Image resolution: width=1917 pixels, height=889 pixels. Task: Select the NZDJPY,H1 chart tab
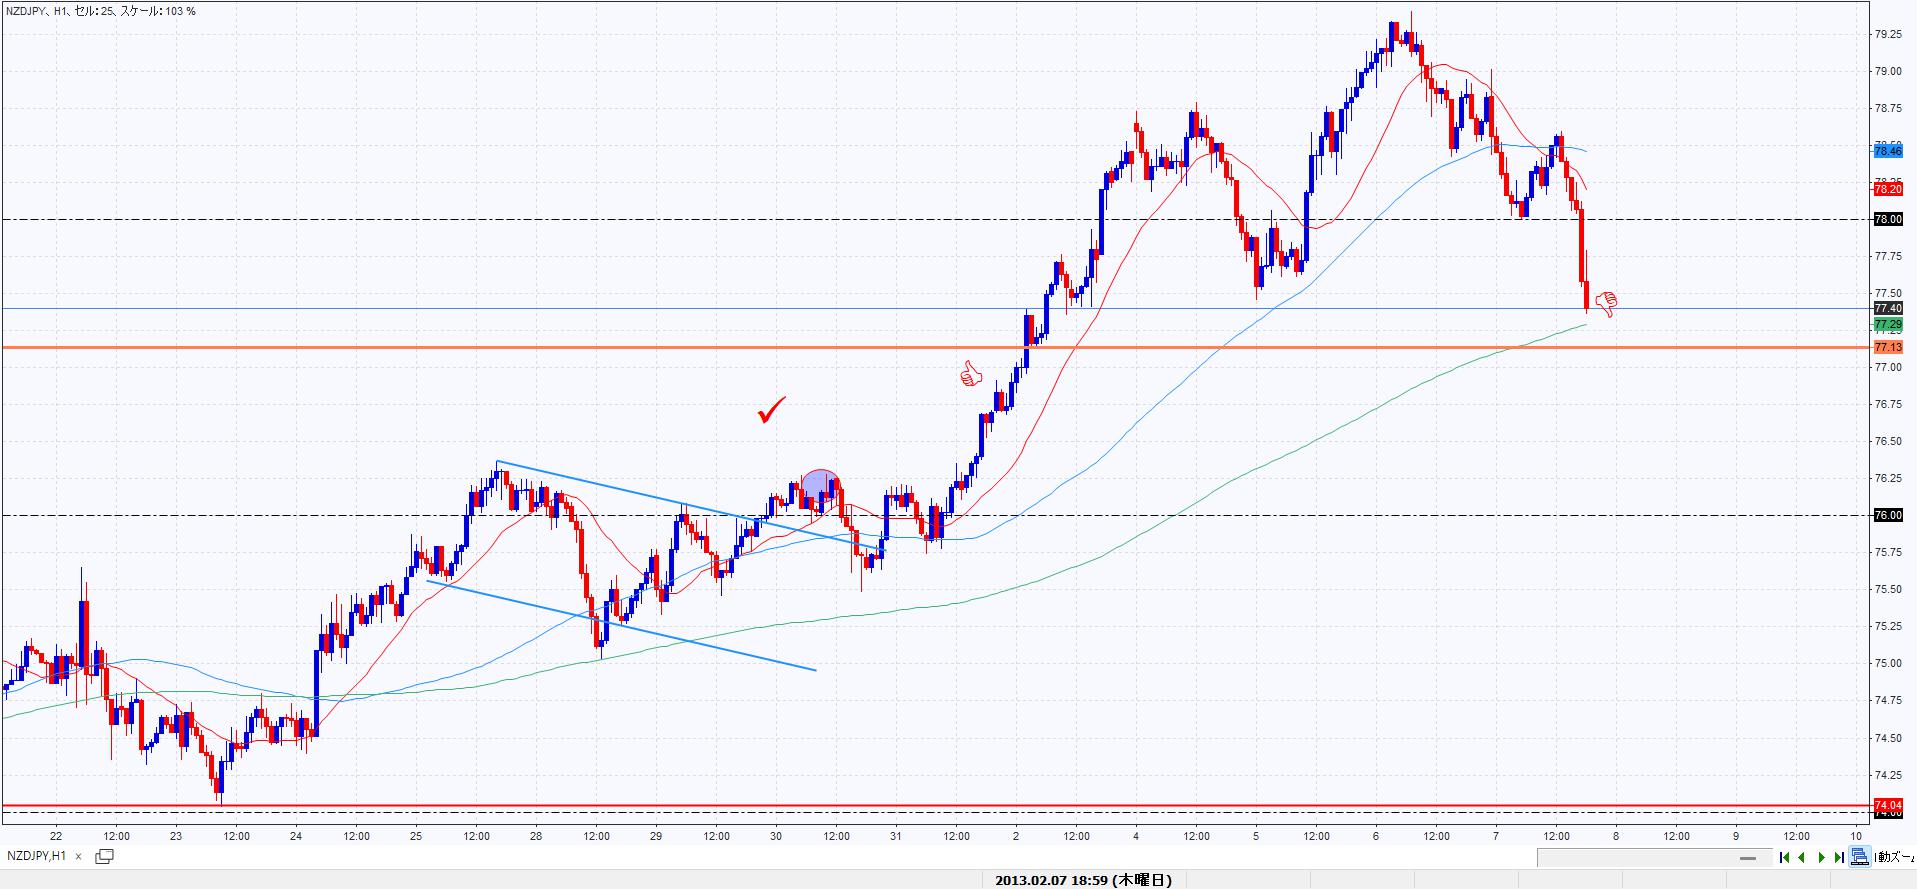(x=37, y=856)
